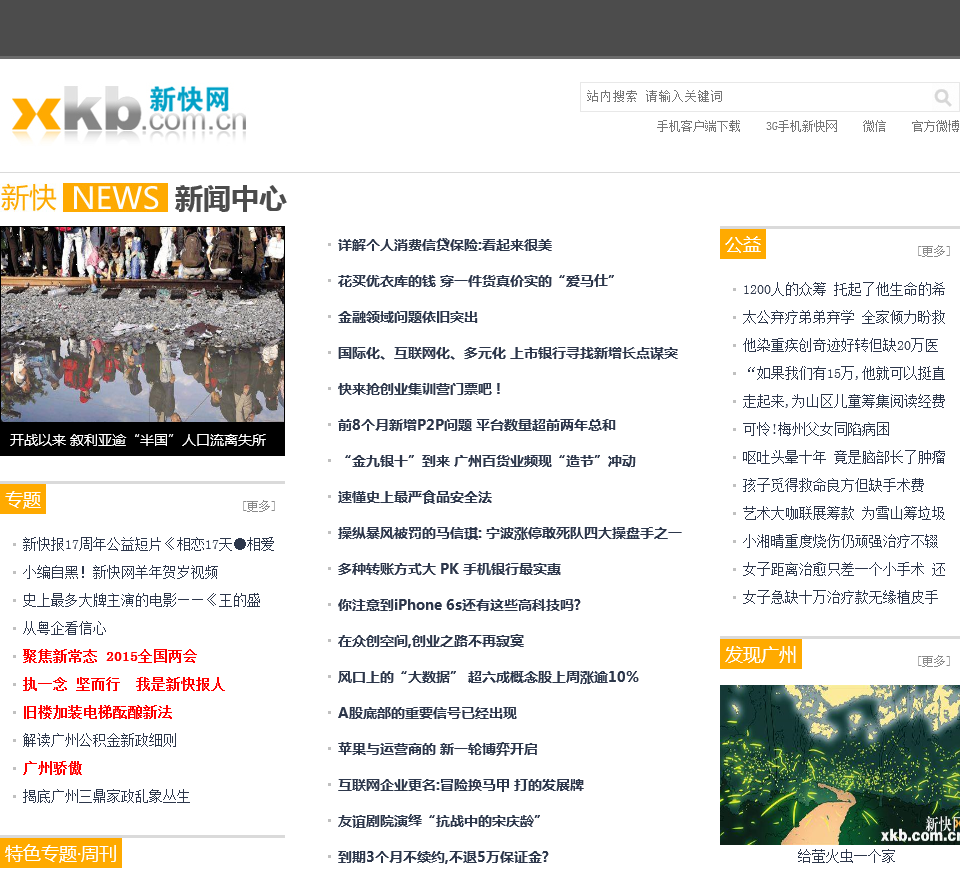Open article 你注意到iPhone 6s还有这些高科技吗
The width and height of the screenshot is (960, 873).
(x=459, y=605)
